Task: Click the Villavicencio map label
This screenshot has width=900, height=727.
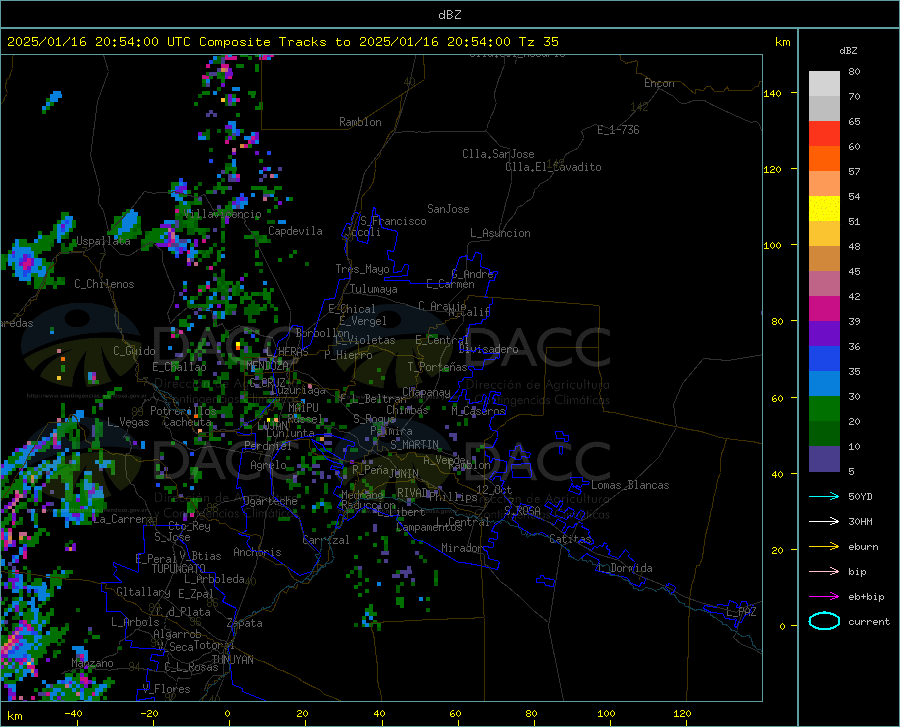Action: (223, 214)
